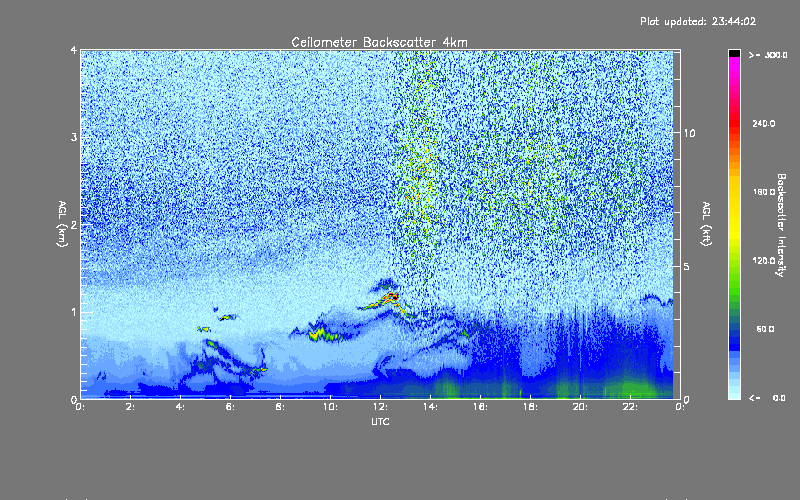The image size is (800, 500).
Task: Click the '240.0' colorbar label
Action: pos(764,124)
